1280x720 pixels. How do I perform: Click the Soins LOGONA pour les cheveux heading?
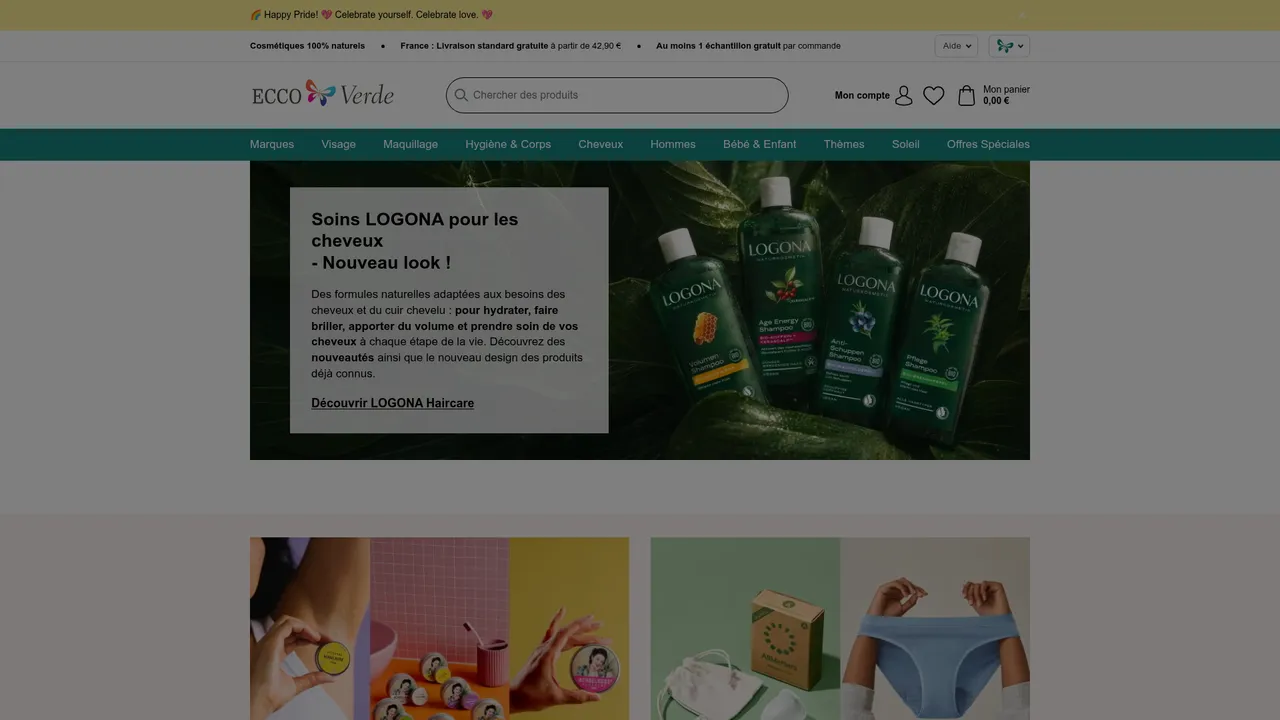(x=415, y=241)
